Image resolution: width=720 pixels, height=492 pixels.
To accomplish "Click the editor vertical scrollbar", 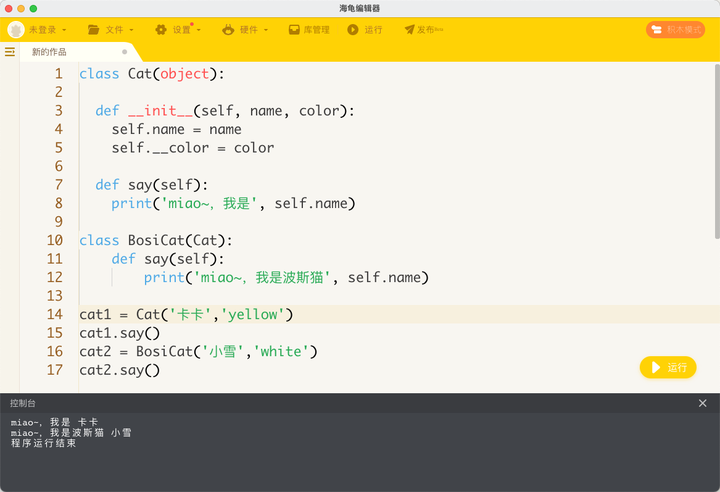I will (x=717, y=152).
